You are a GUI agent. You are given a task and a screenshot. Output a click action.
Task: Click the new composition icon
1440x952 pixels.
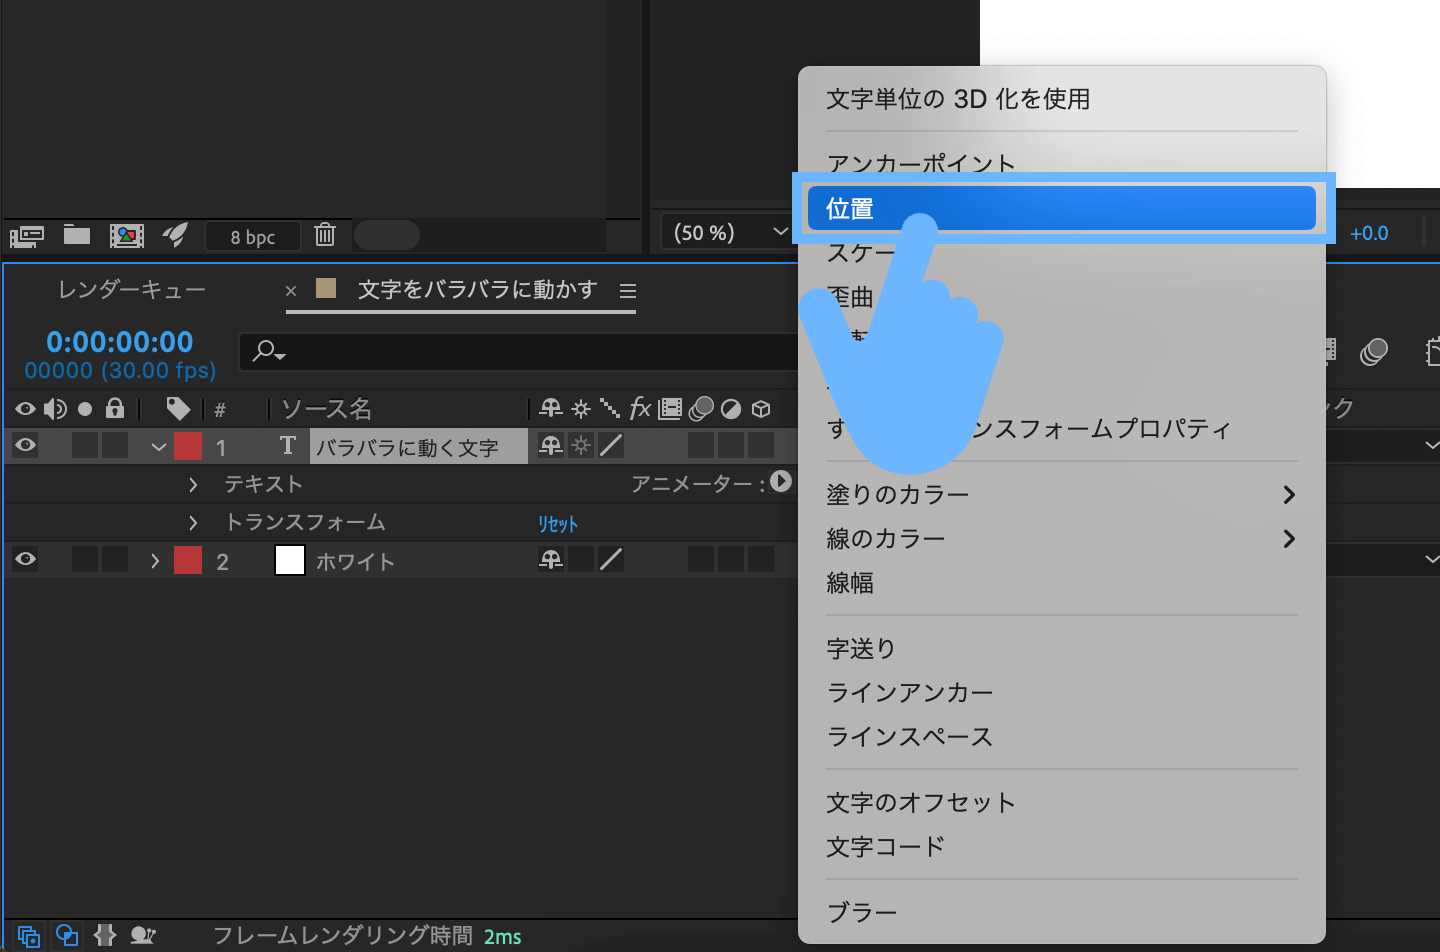click(x=127, y=236)
